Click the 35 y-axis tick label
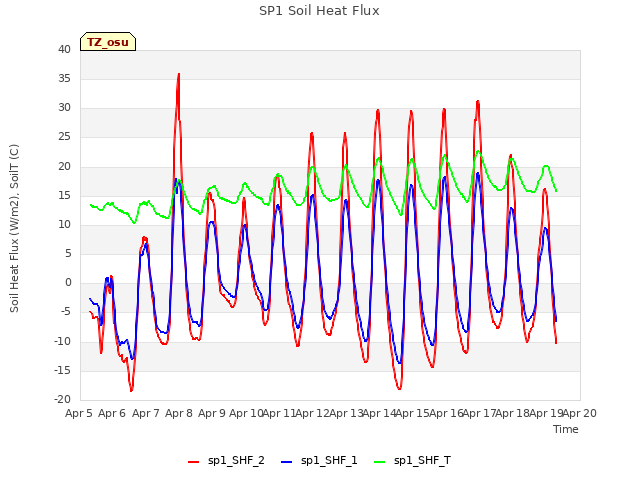The width and height of the screenshot is (640, 480). [x=64, y=78]
